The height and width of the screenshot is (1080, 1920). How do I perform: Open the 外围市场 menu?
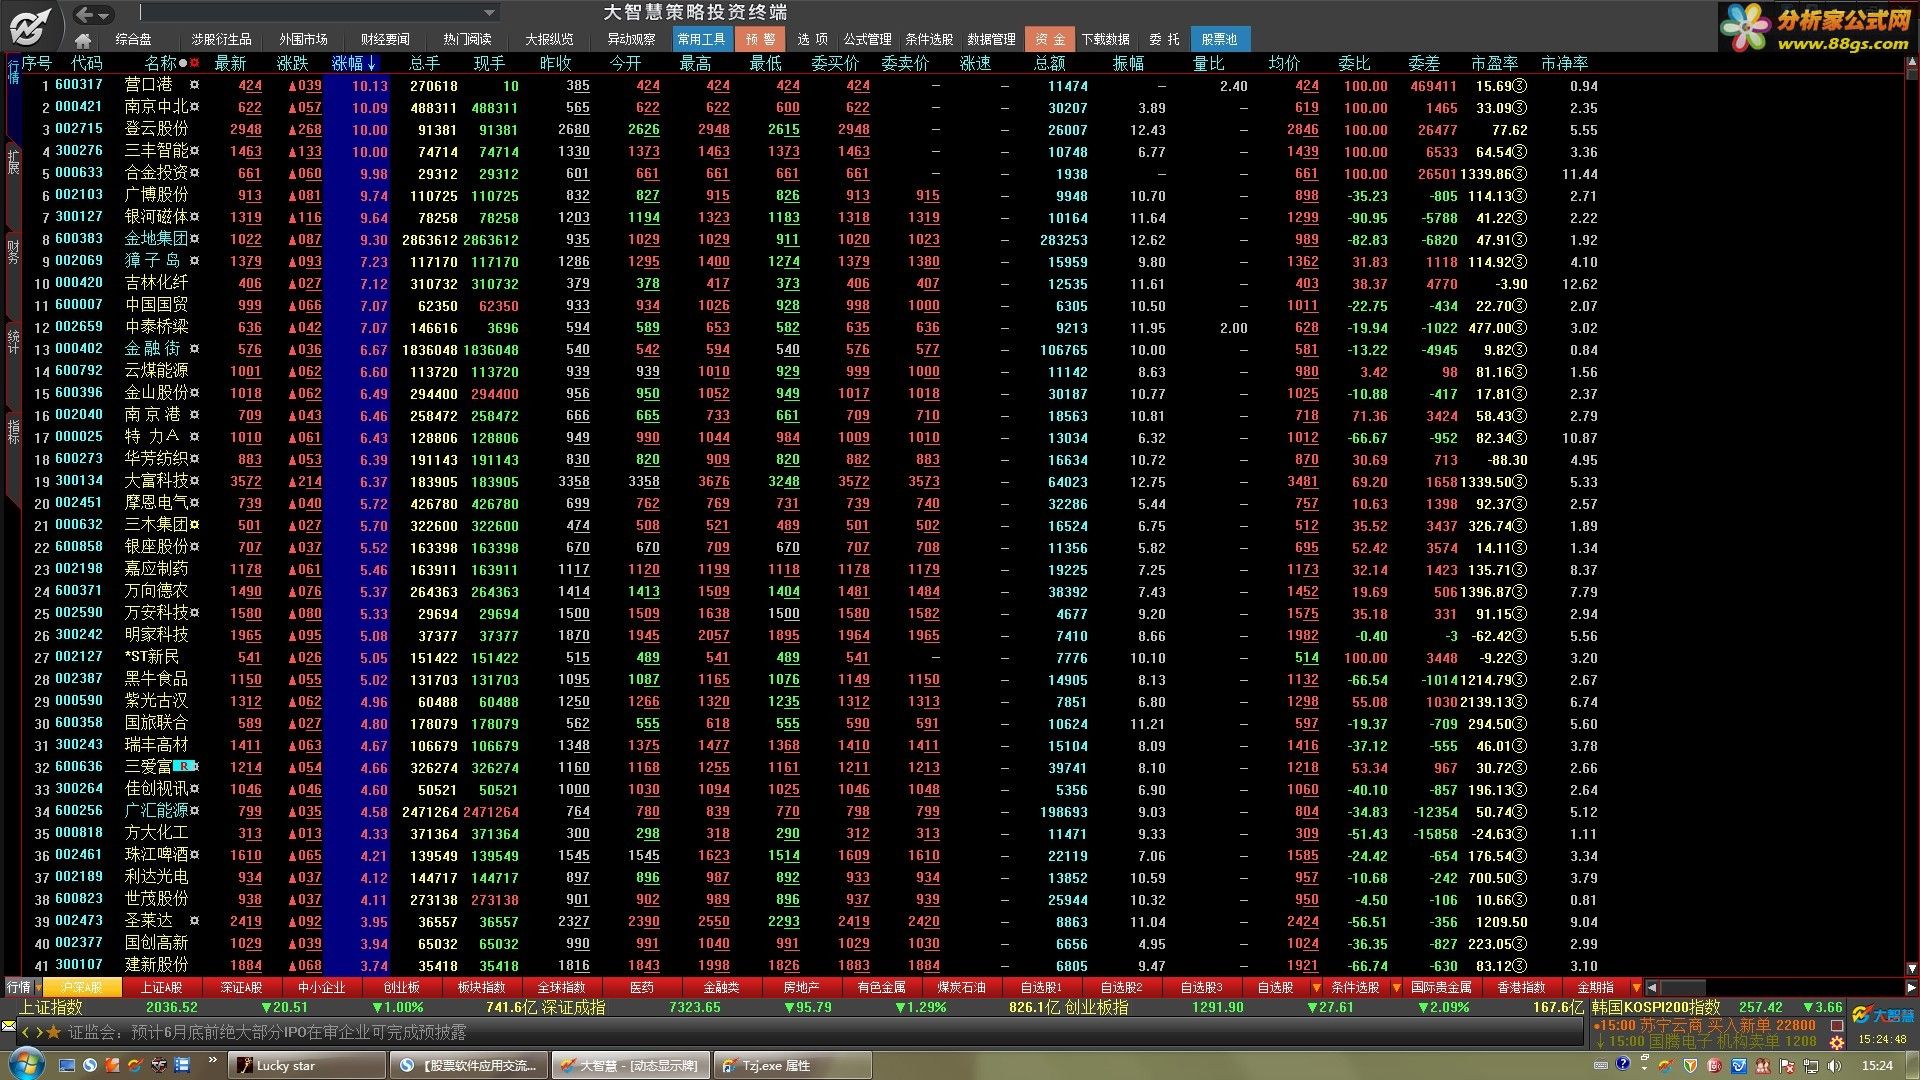click(303, 39)
